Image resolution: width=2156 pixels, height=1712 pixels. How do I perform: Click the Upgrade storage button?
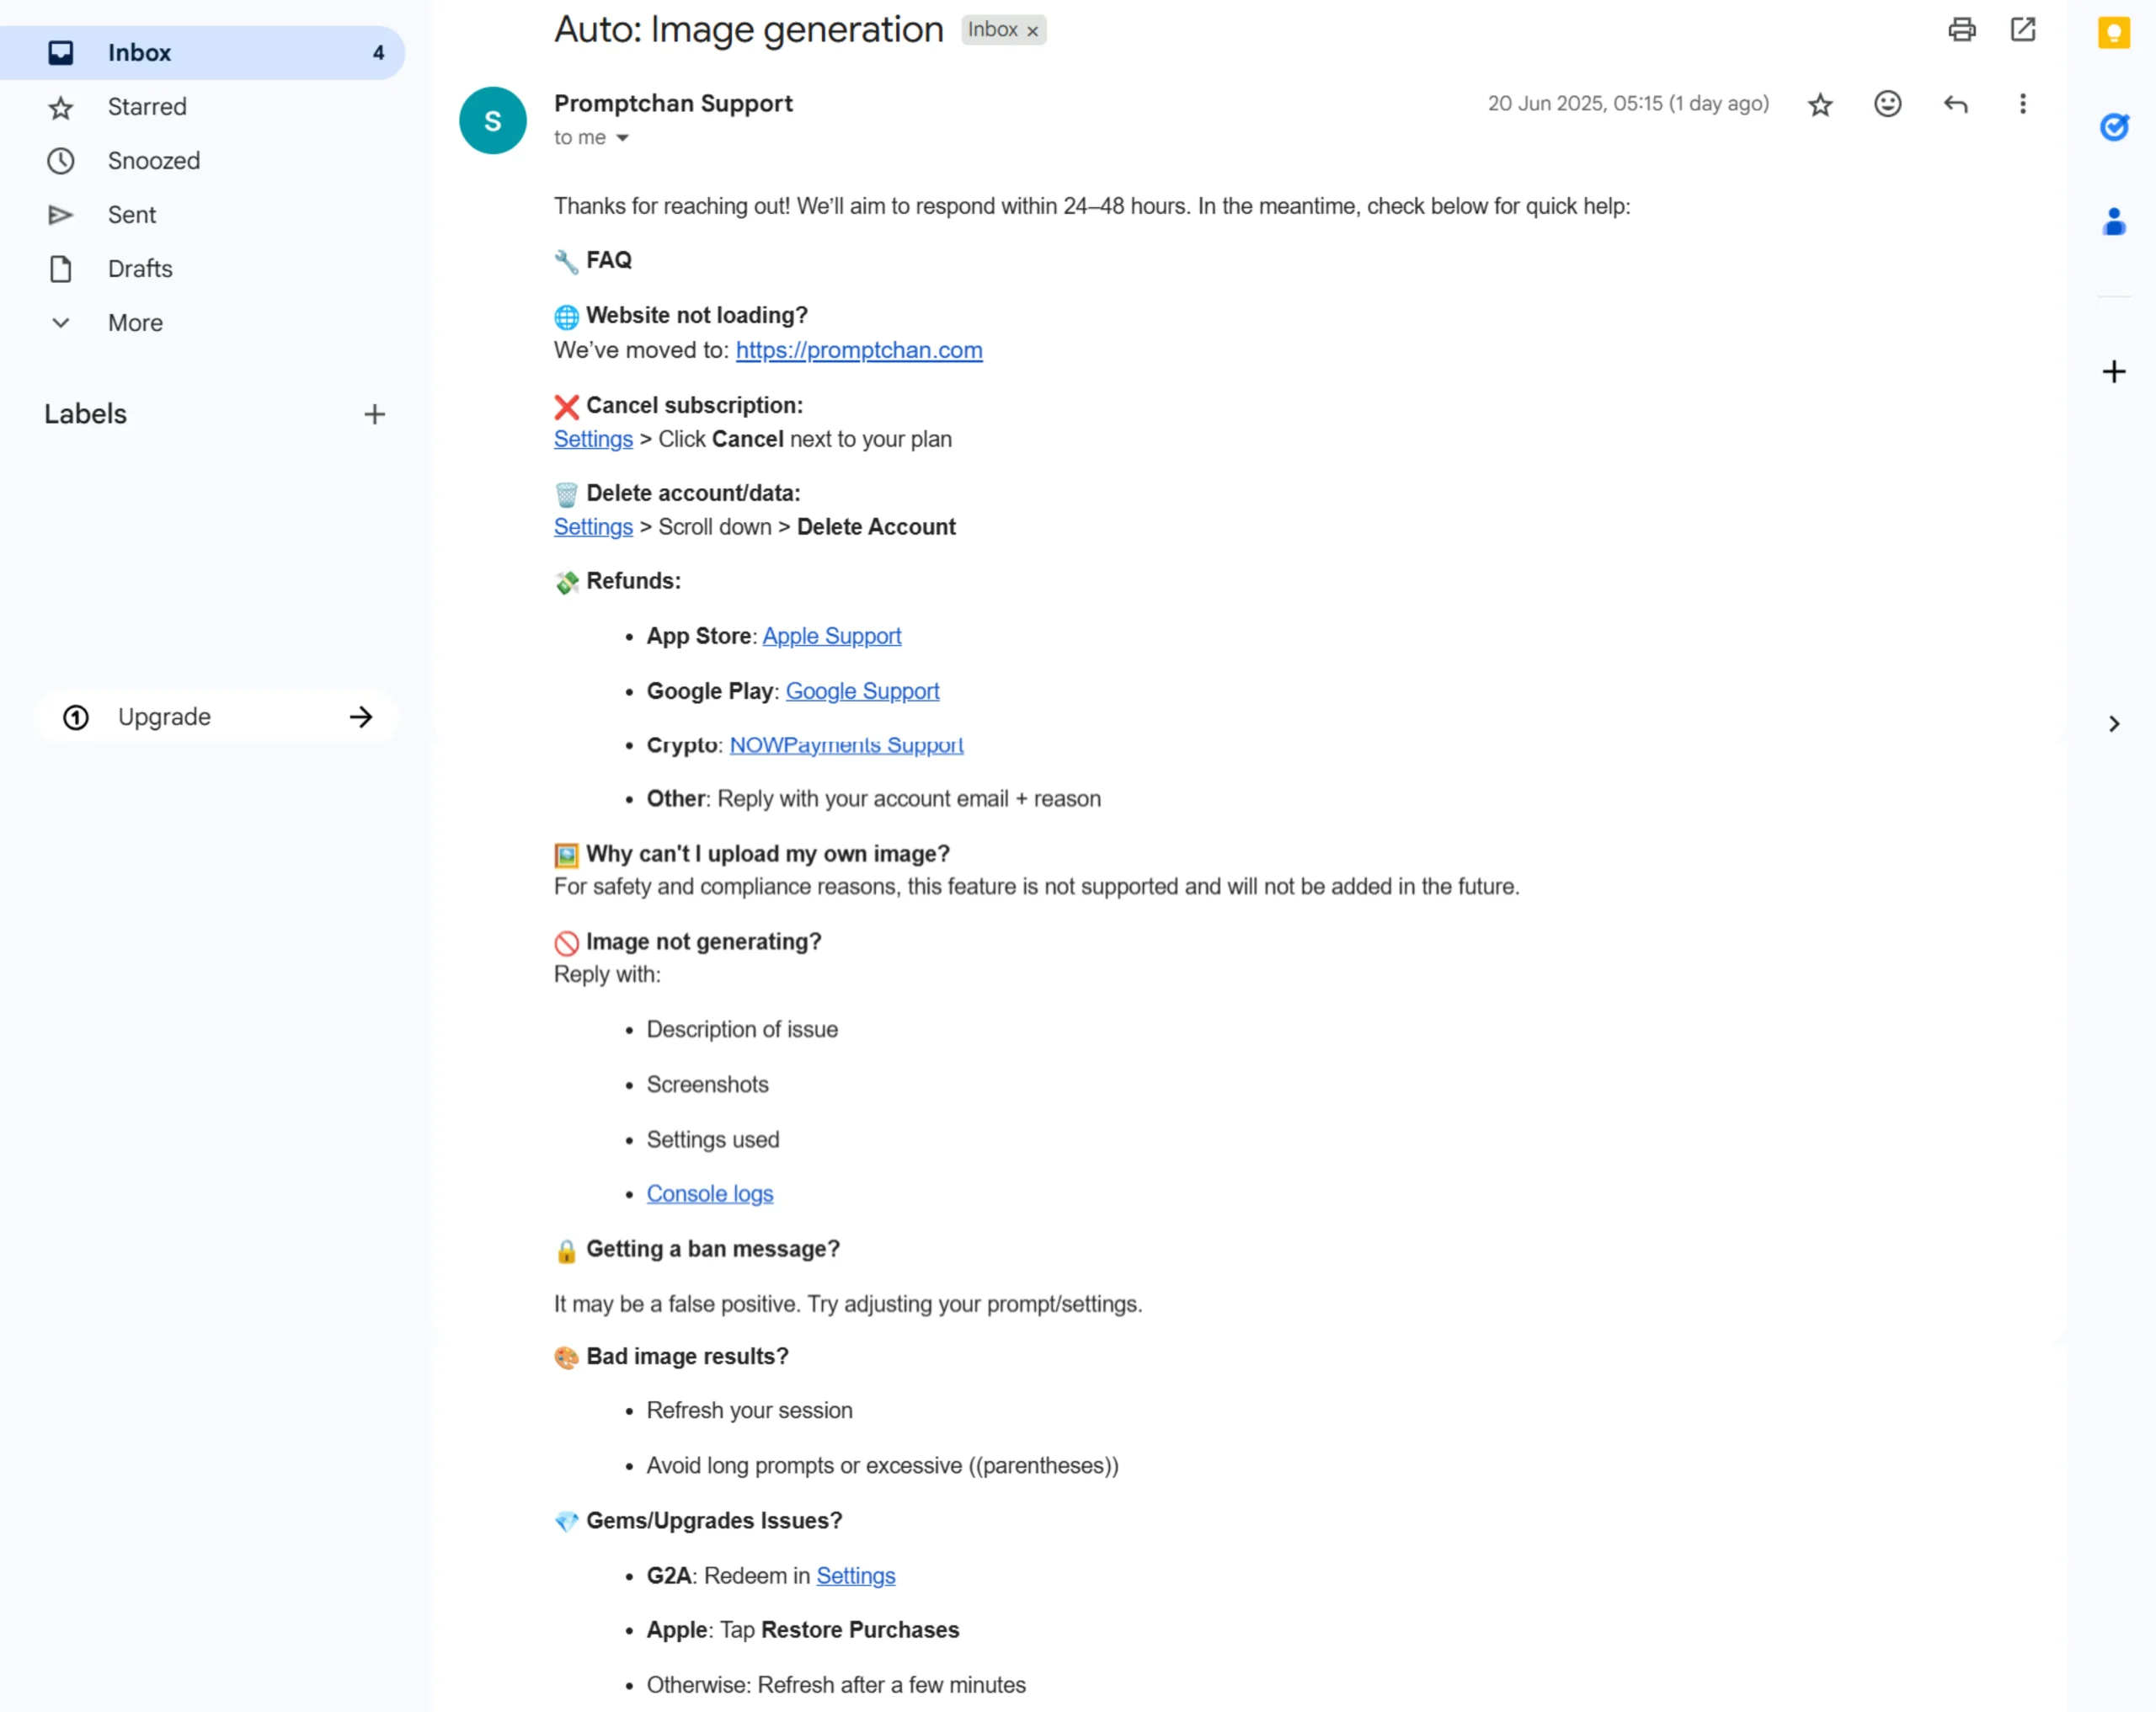(x=216, y=717)
